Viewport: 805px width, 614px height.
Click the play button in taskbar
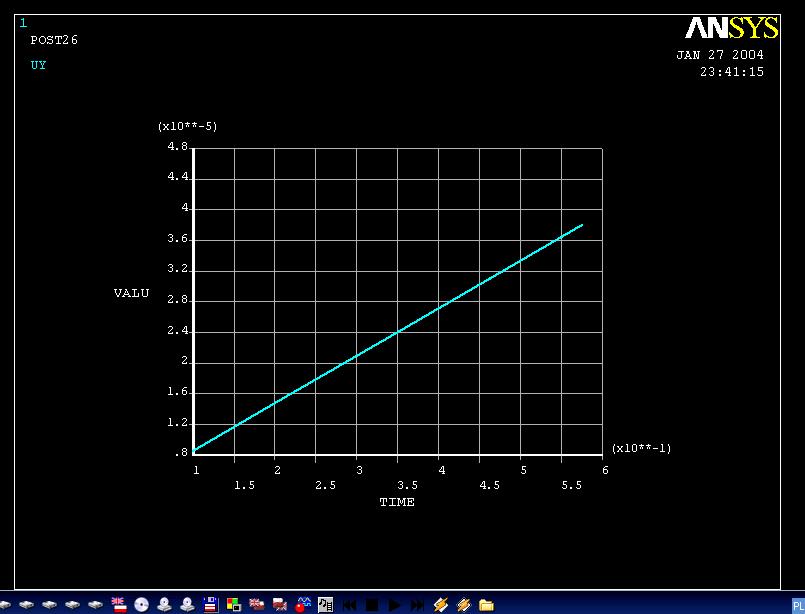(395, 605)
